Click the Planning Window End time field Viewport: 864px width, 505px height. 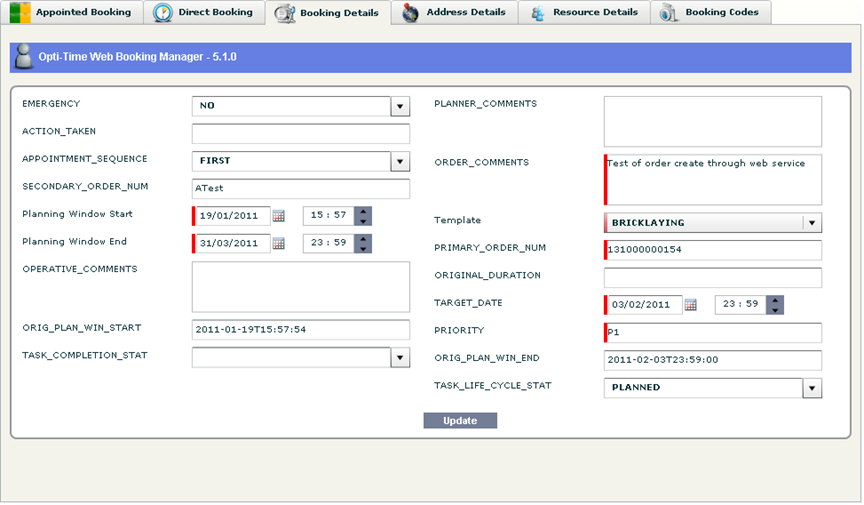pos(328,244)
